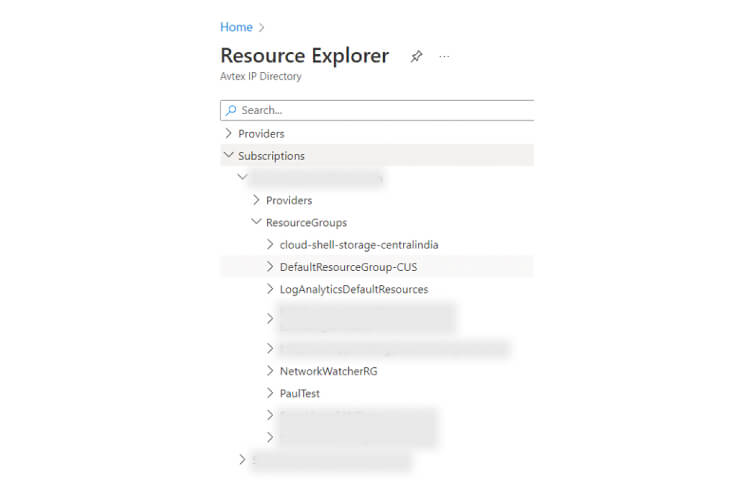This screenshot has width=750, height=500.
Task: Collapse the ResourceGroups node
Action: point(256,222)
